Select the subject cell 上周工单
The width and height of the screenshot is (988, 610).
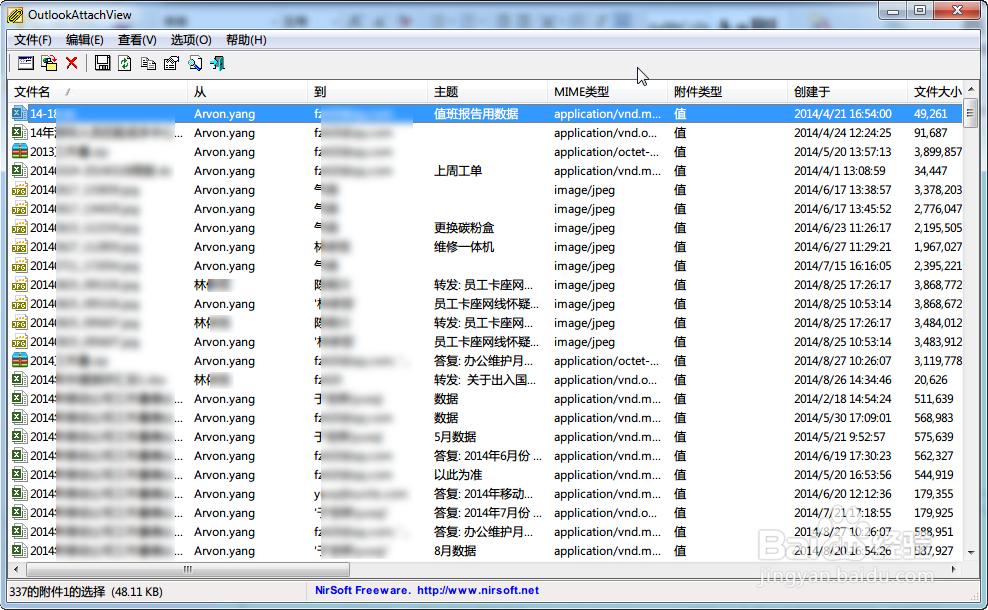pos(458,171)
